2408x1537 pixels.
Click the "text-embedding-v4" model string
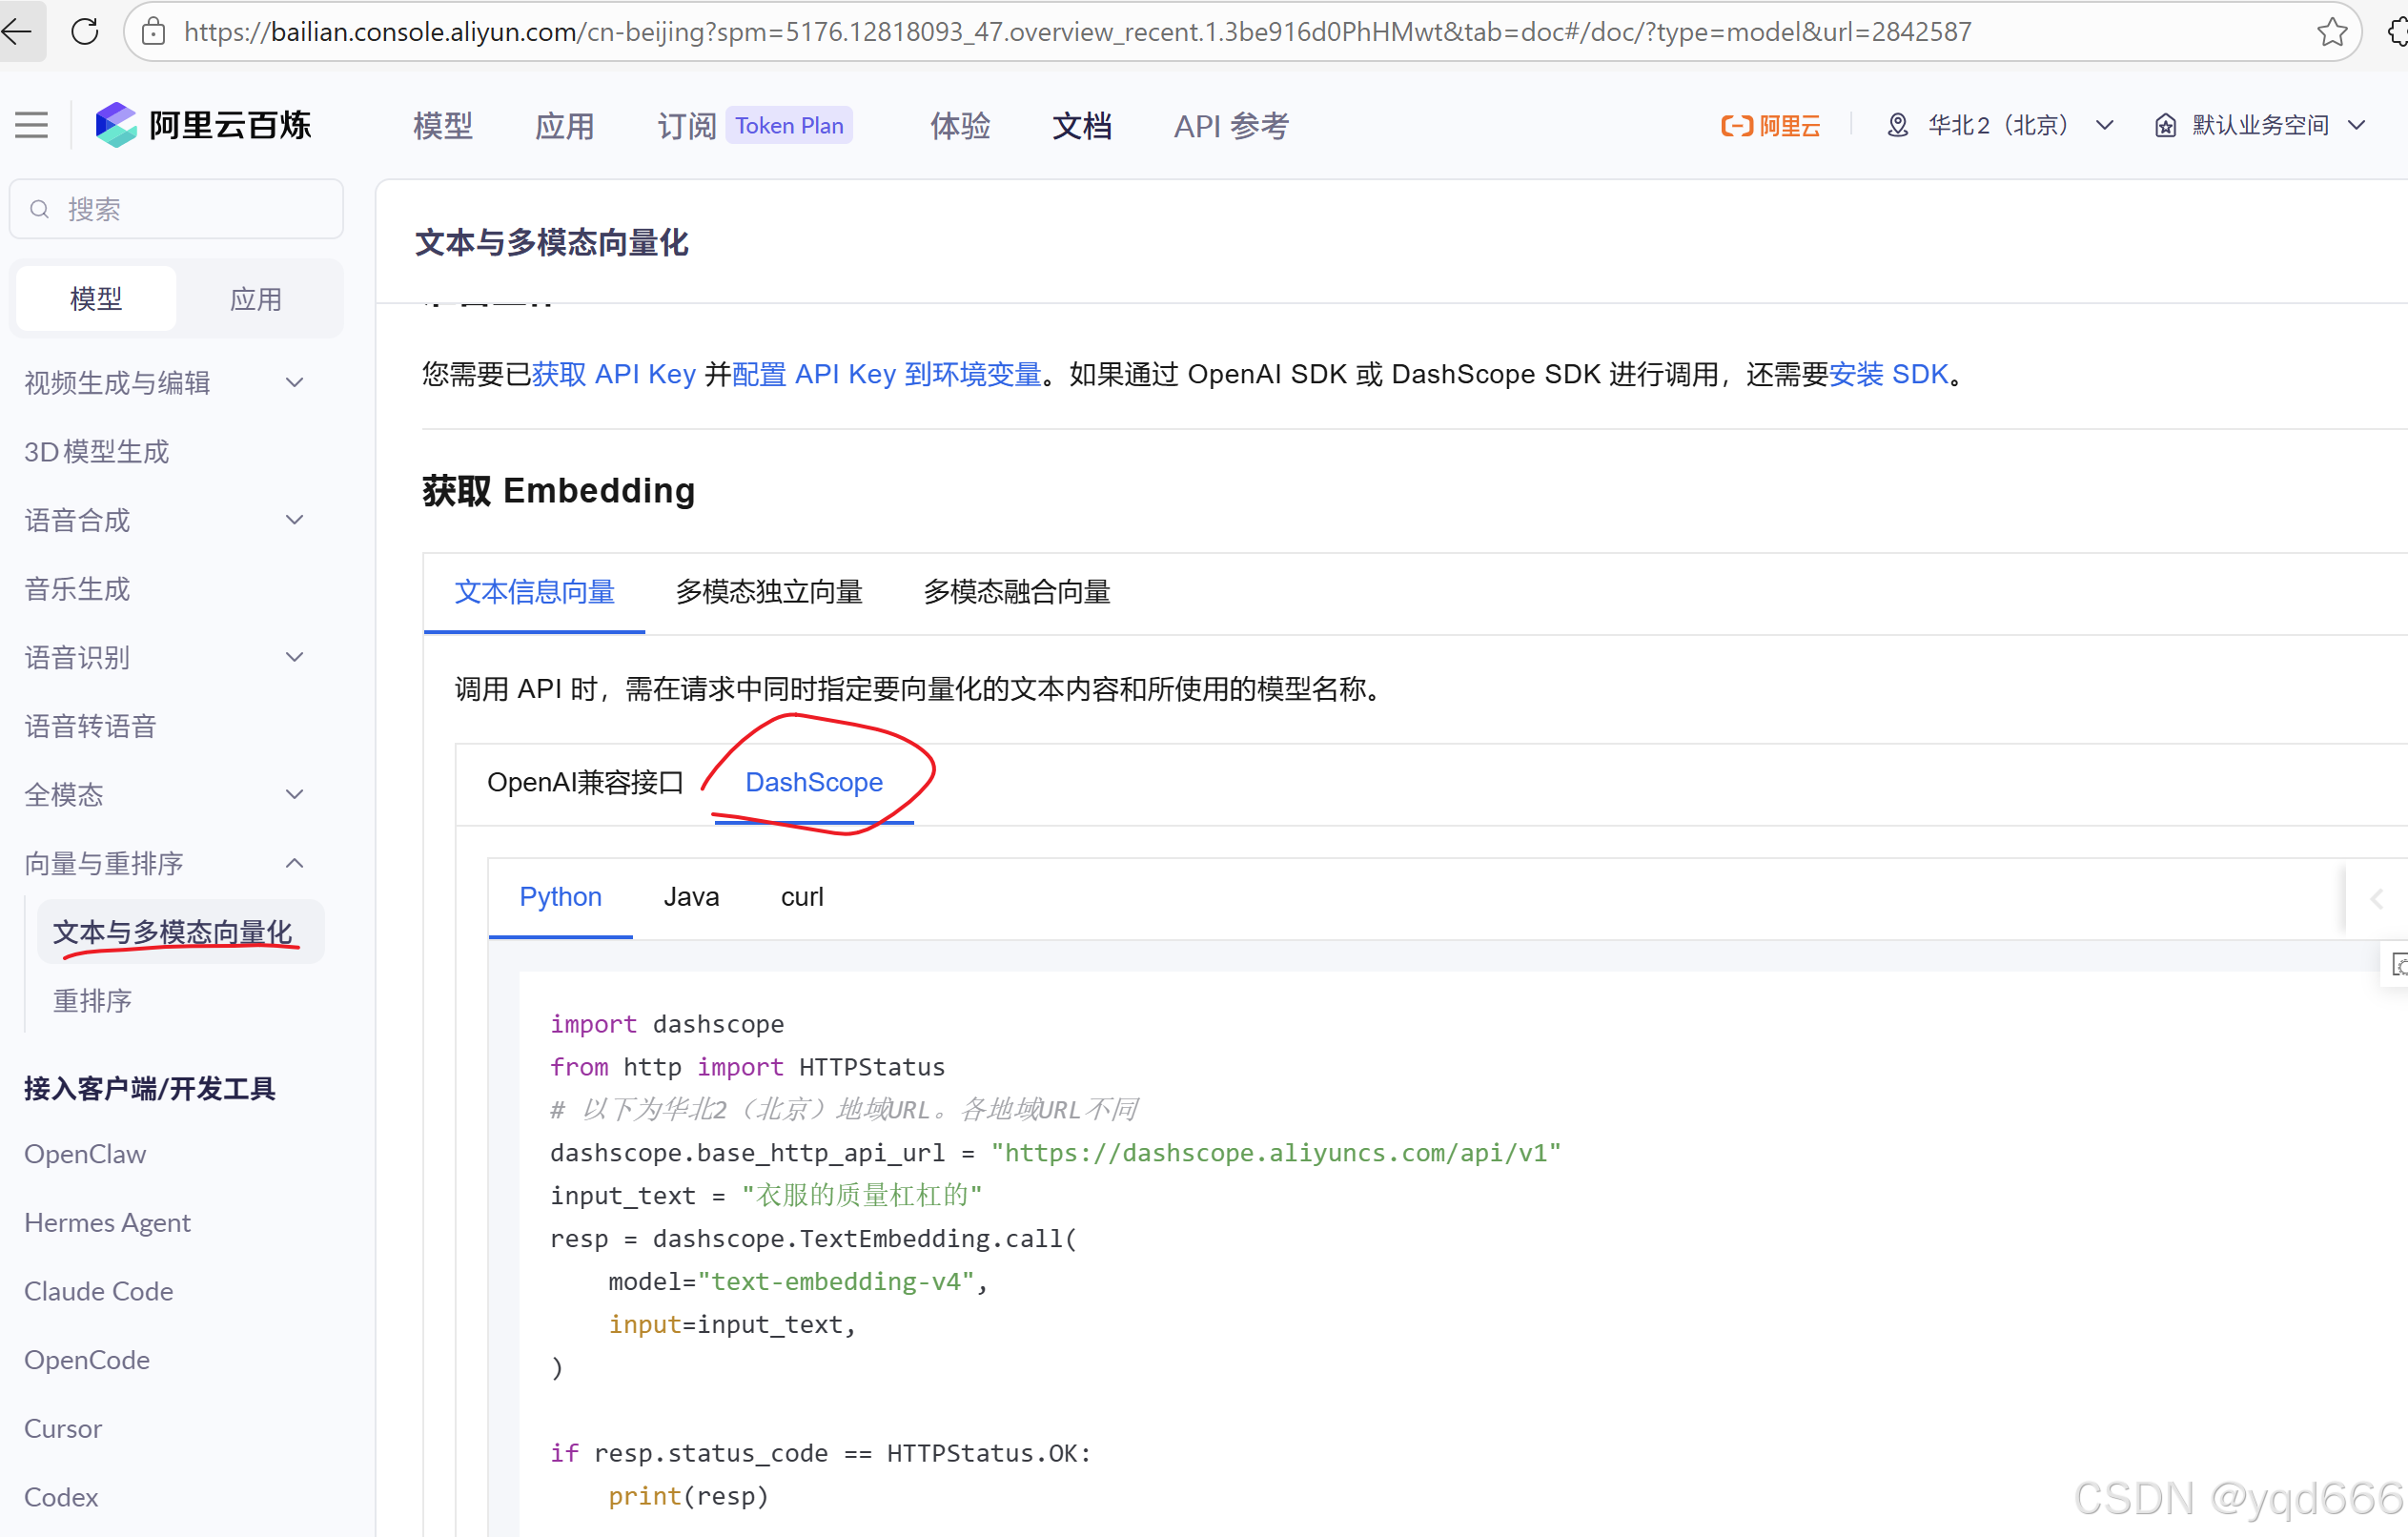(835, 1281)
